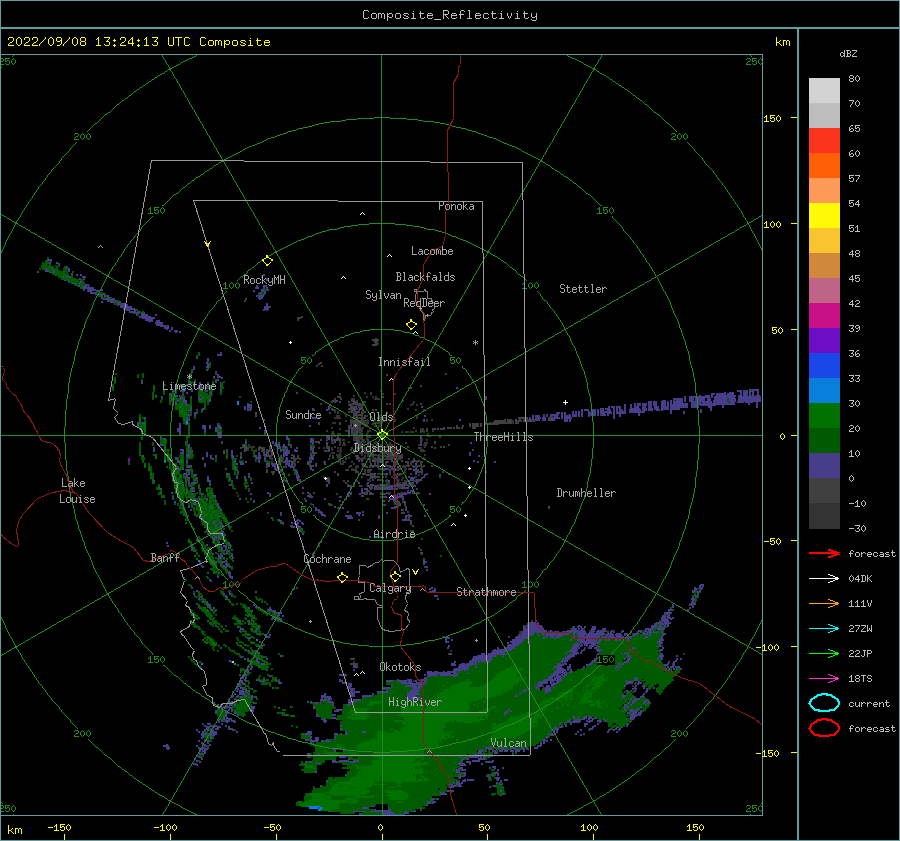The image size is (900, 841).
Task: Click the HighRiver label
Action: [x=415, y=702]
